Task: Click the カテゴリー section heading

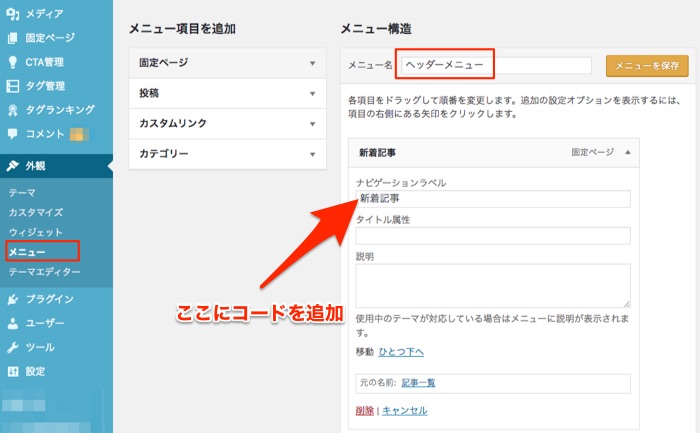Action: tap(163, 154)
